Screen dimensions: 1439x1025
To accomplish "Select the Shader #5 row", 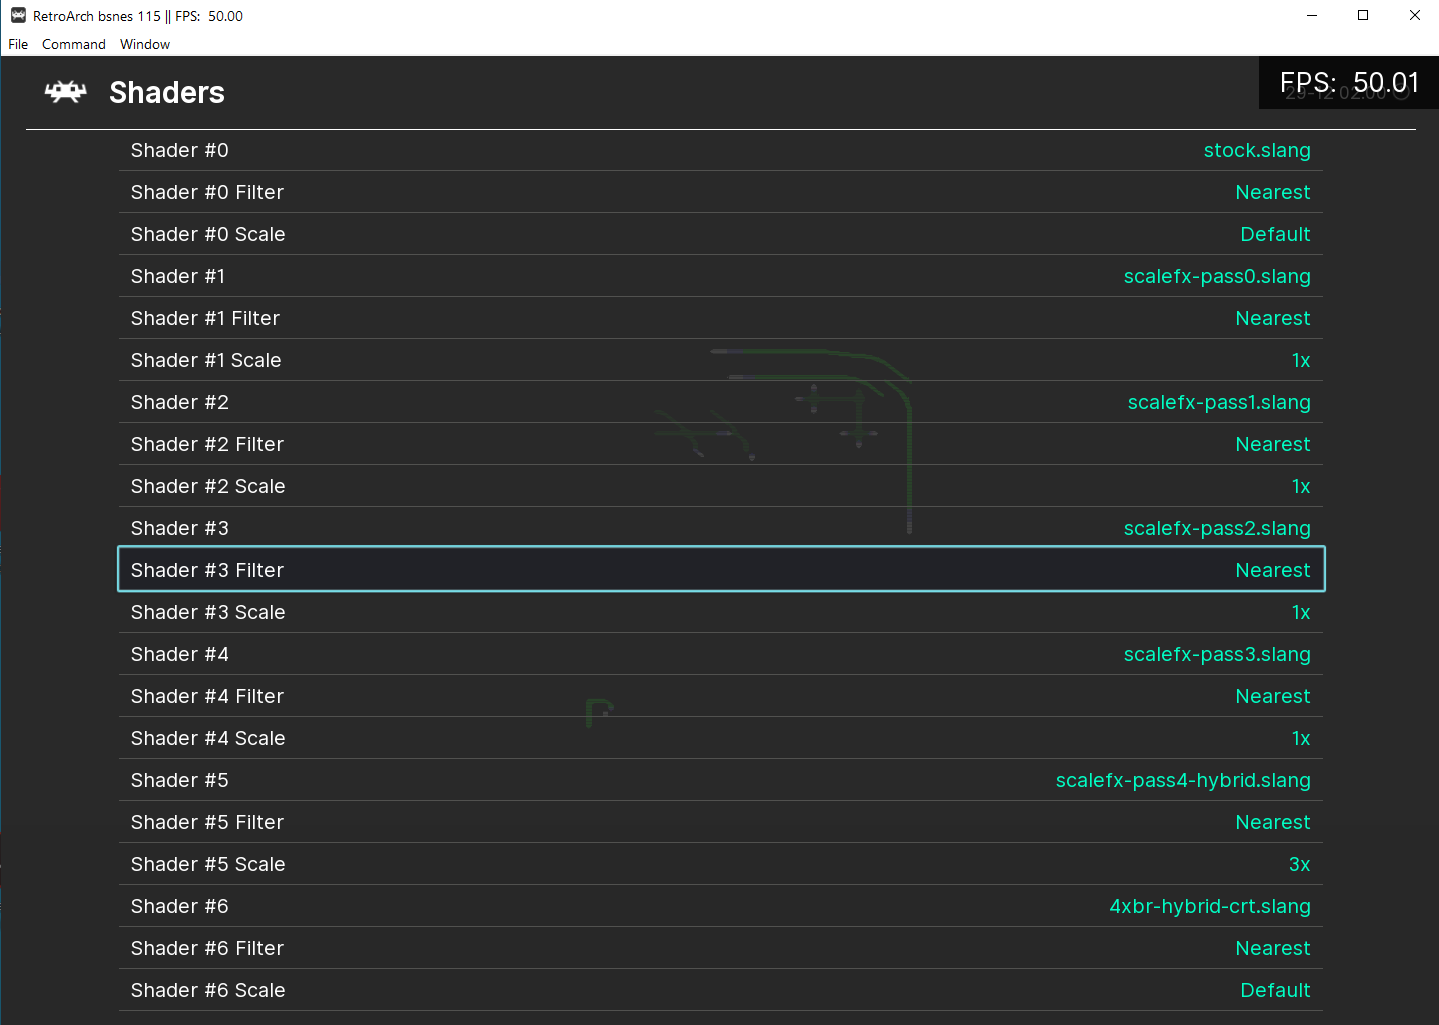I will [x=720, y=780].
